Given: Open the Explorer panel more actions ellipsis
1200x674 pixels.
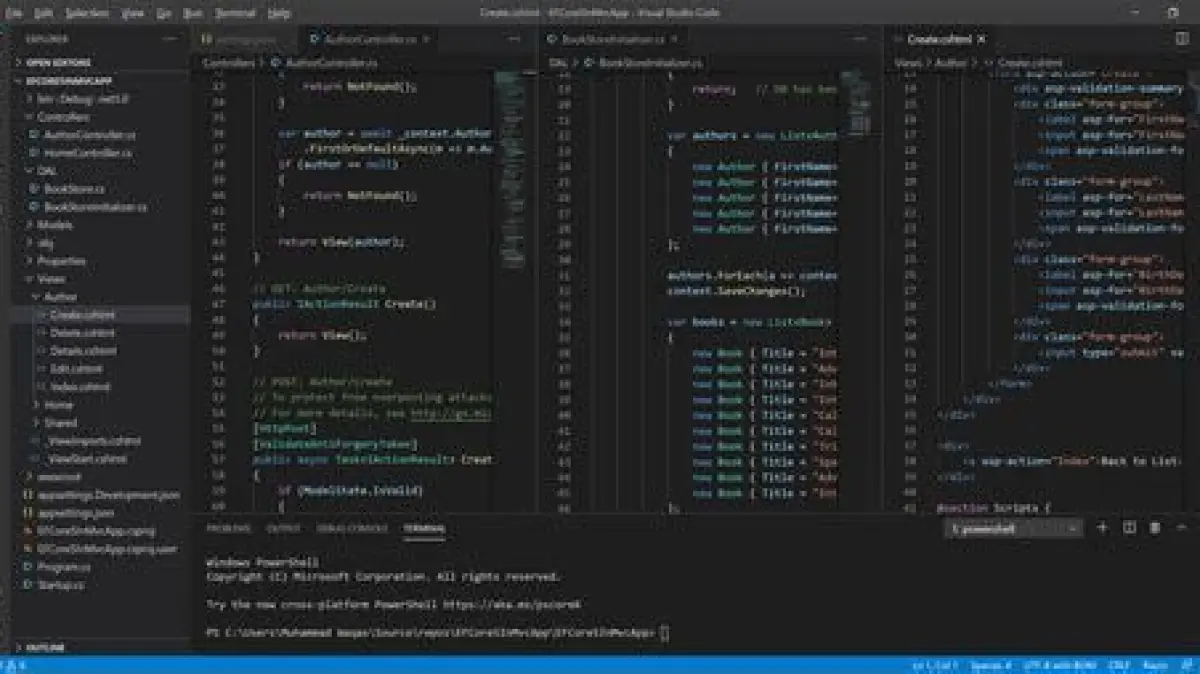Looking at the screenshot, I should coord(168,39).
